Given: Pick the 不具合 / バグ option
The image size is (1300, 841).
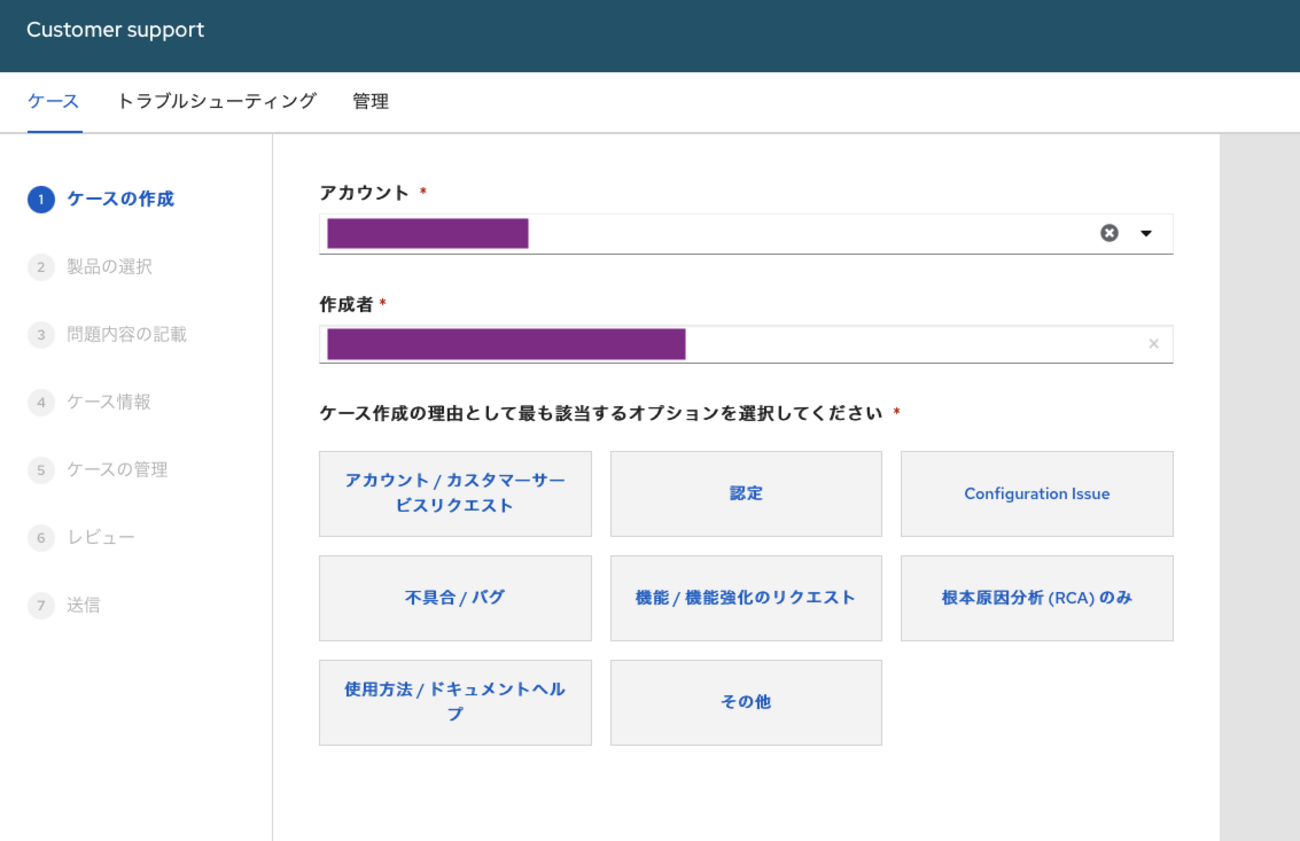Looking at the screenshot, I should pos(455,598).
